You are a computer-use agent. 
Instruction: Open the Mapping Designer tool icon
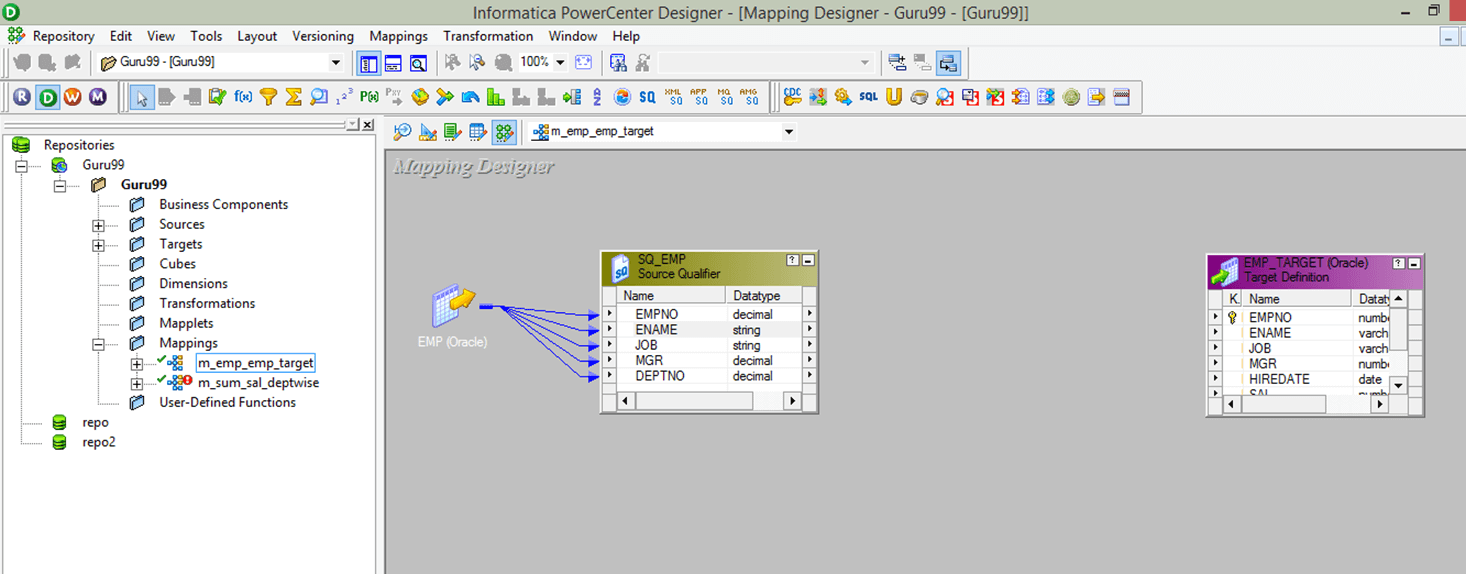pyautogui.click(x=504, y=132)
